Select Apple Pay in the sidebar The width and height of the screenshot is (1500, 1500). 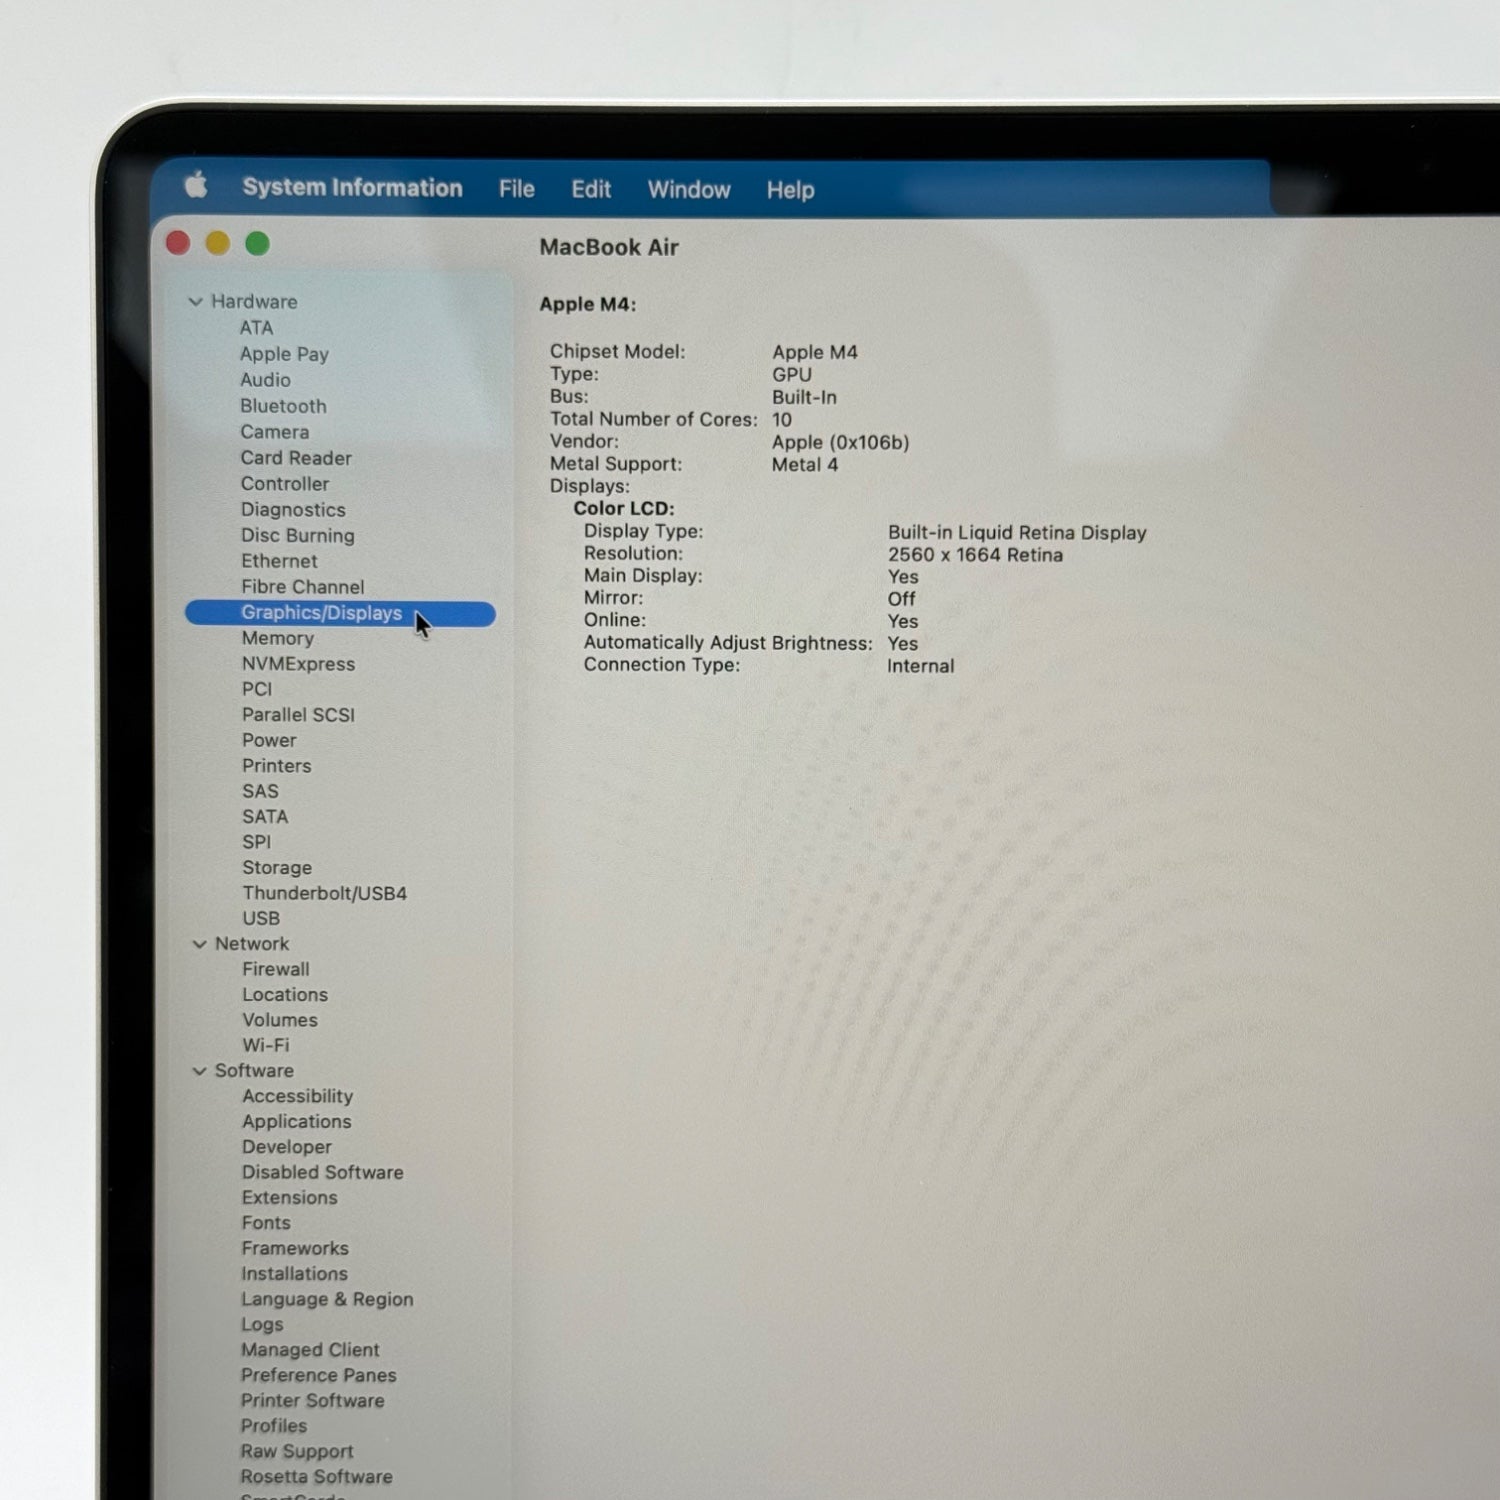click(284, 354)
